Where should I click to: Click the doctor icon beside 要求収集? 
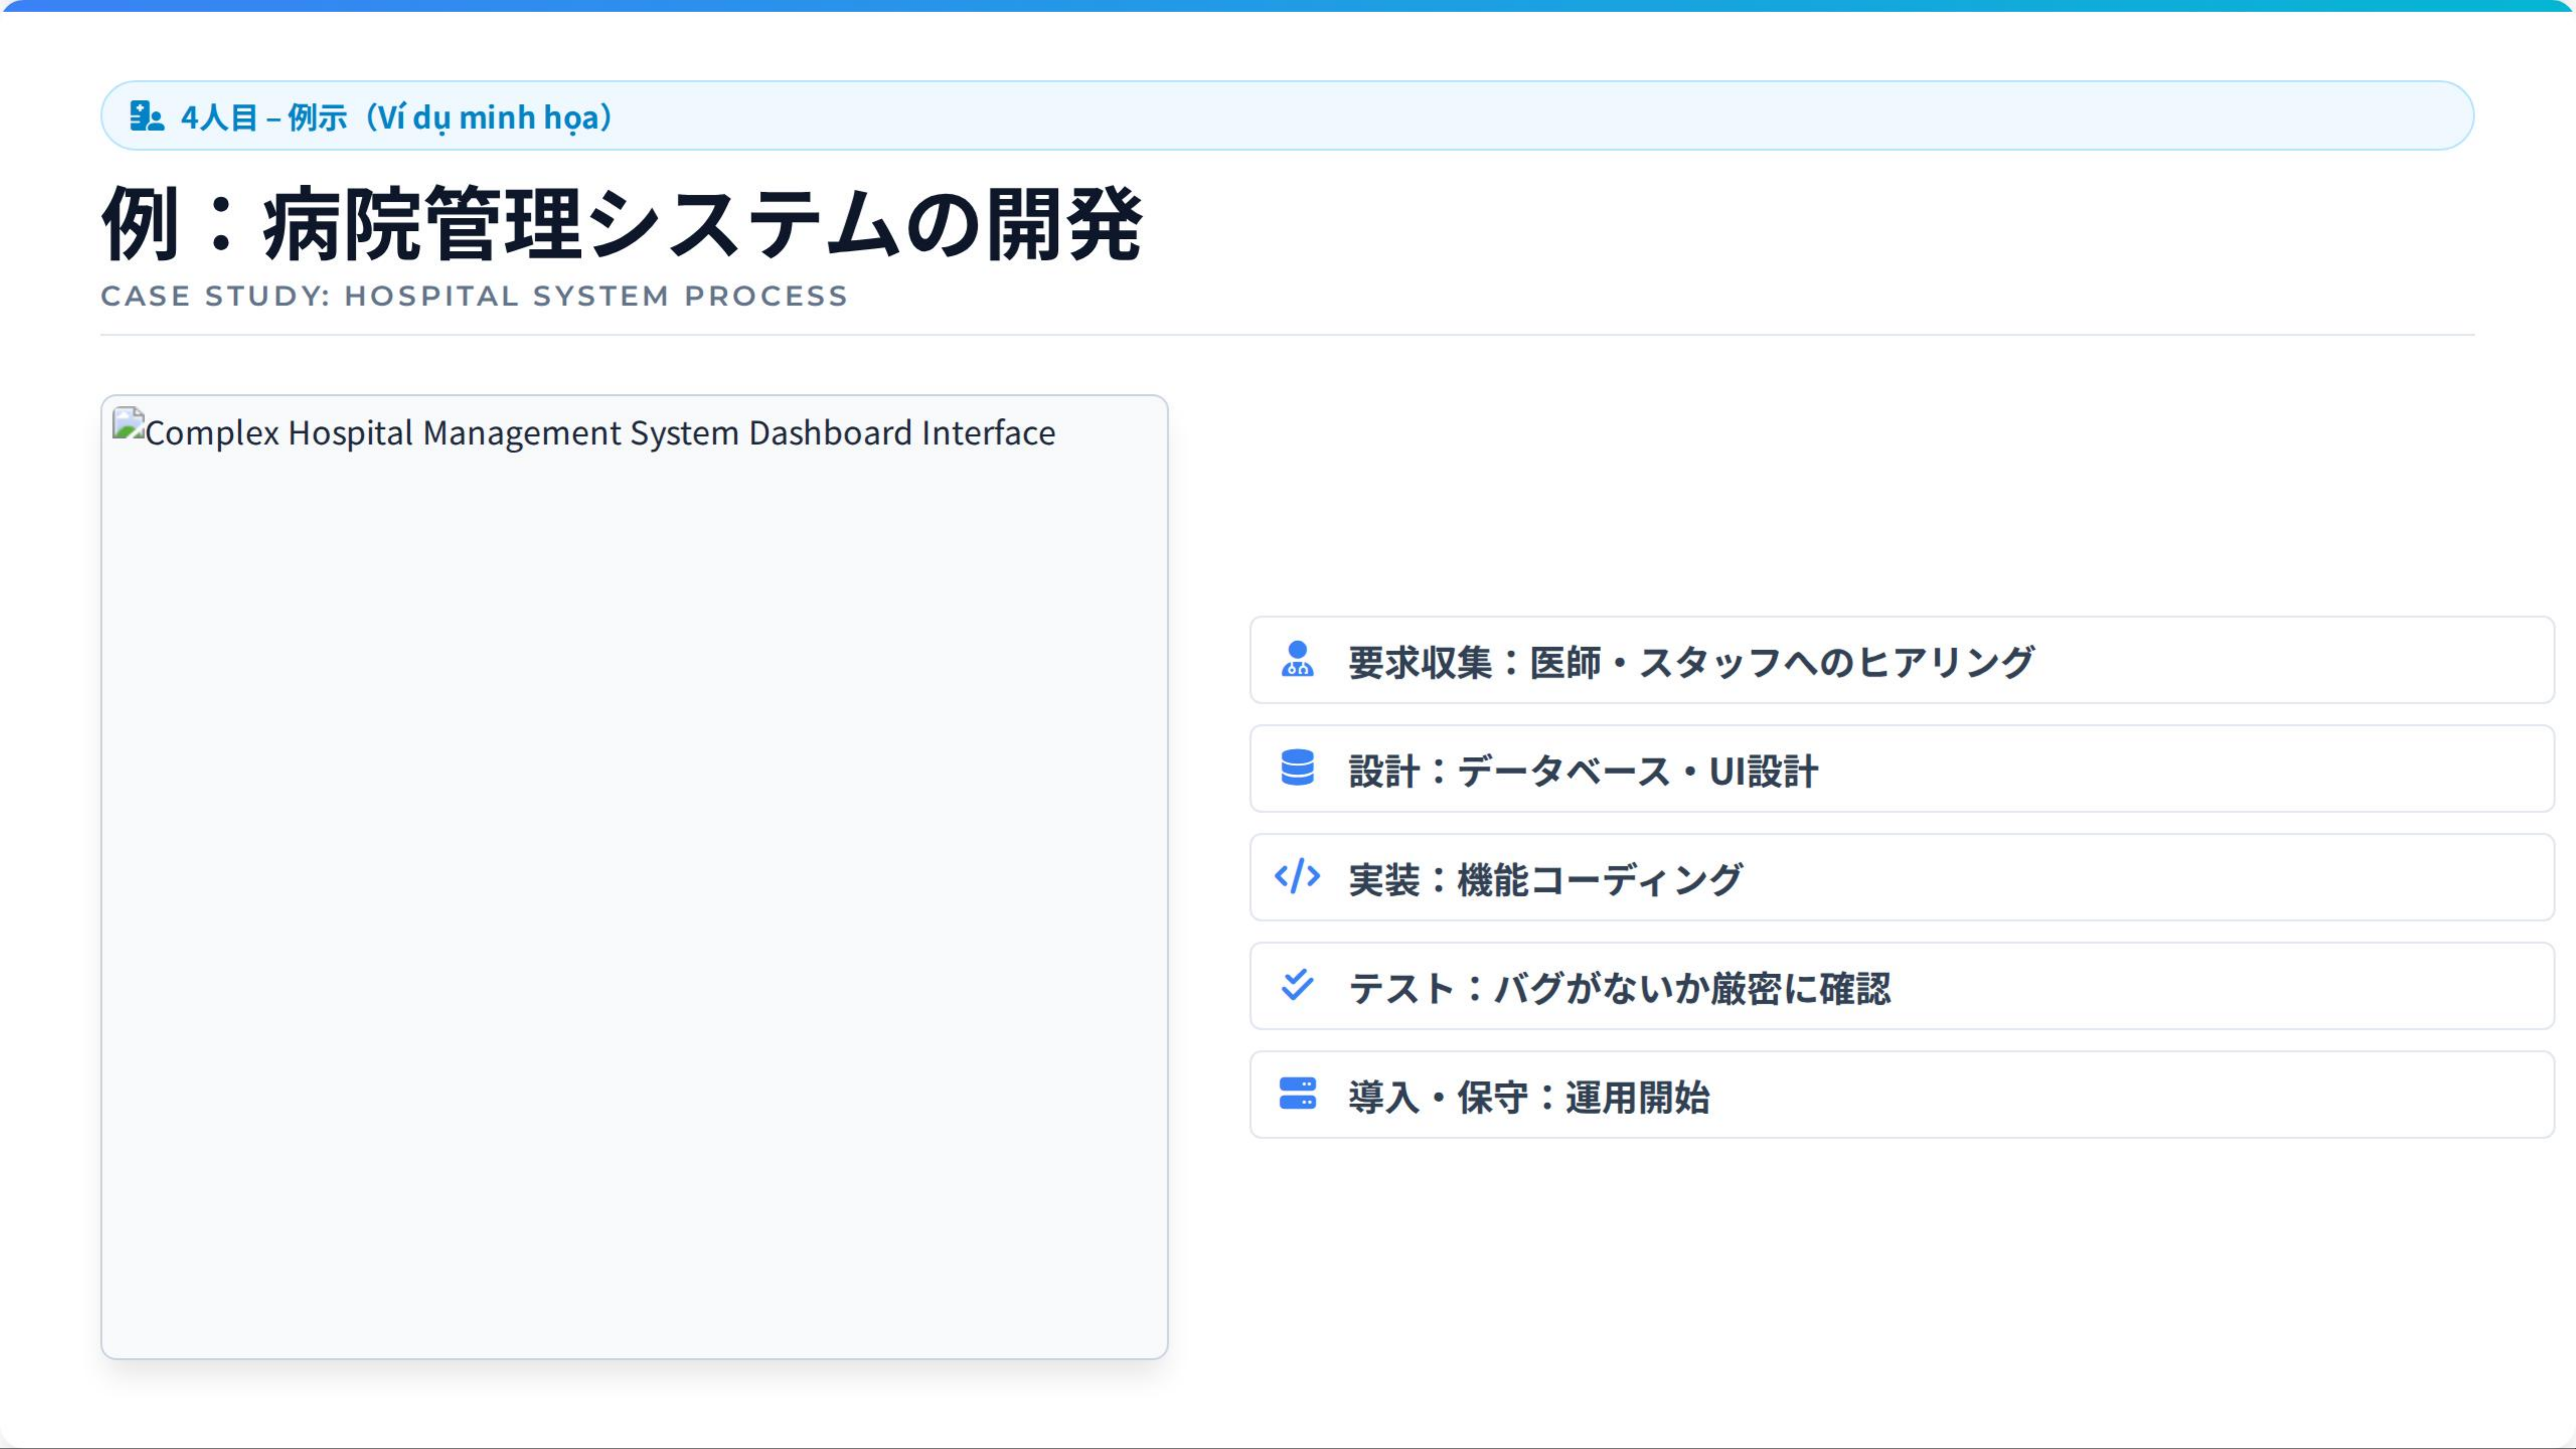(1297, 660)
